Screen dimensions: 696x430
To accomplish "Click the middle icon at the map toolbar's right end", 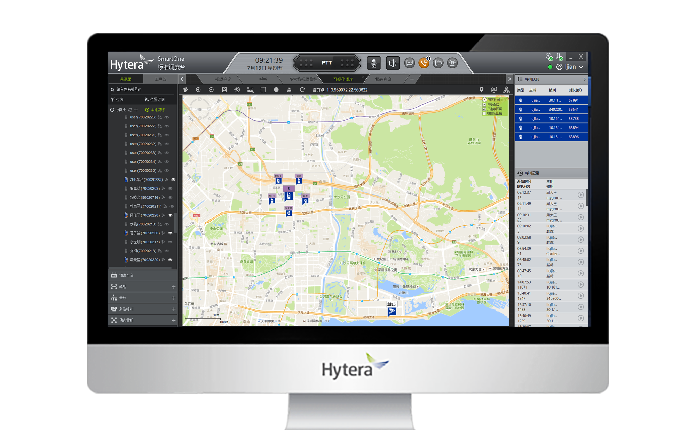I will pyautogui.click(x=494, y=90).
